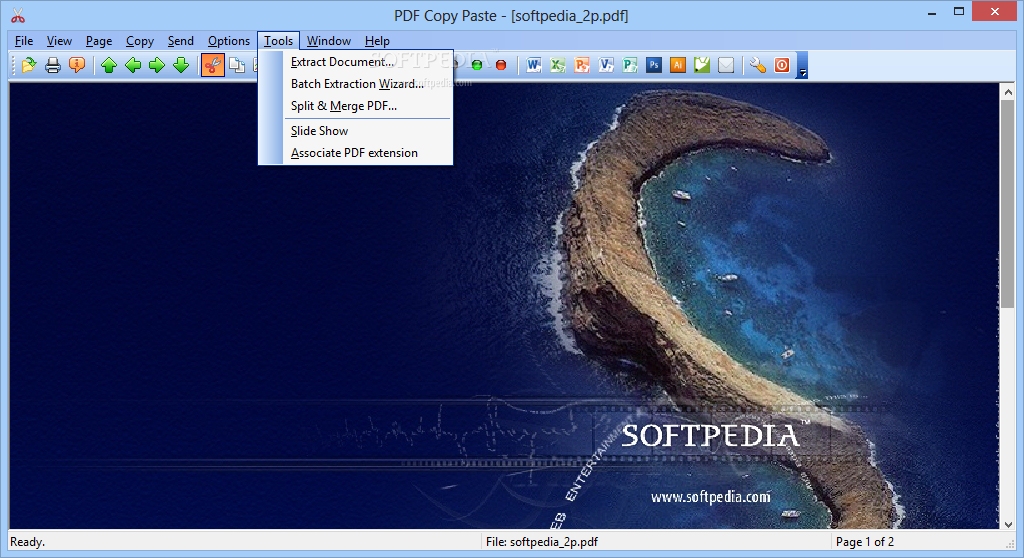The image size is (1024, 558).
Task: Click the green right arrow icon
Action: tap(157, 65)
